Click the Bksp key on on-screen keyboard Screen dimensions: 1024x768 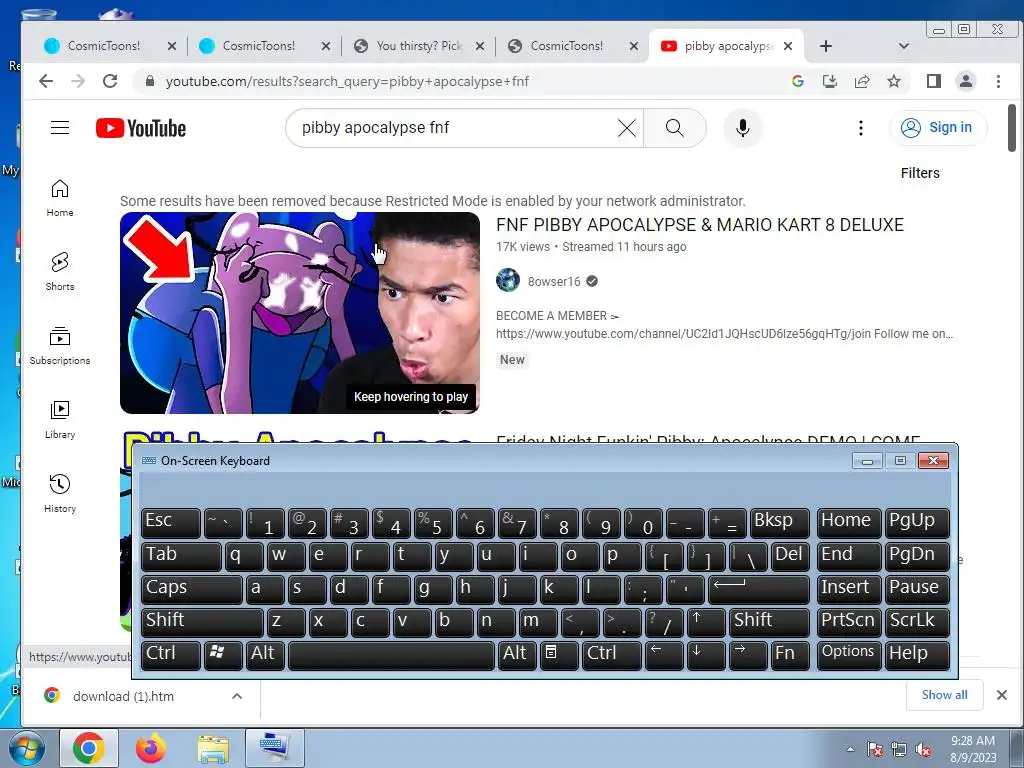(x=780, y=522)
